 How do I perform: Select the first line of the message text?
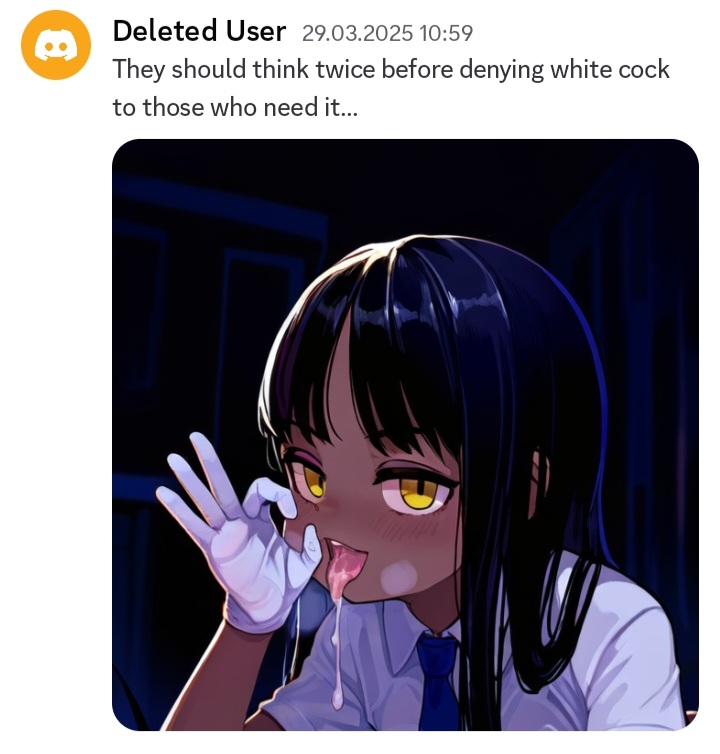[x=391, y=69]
